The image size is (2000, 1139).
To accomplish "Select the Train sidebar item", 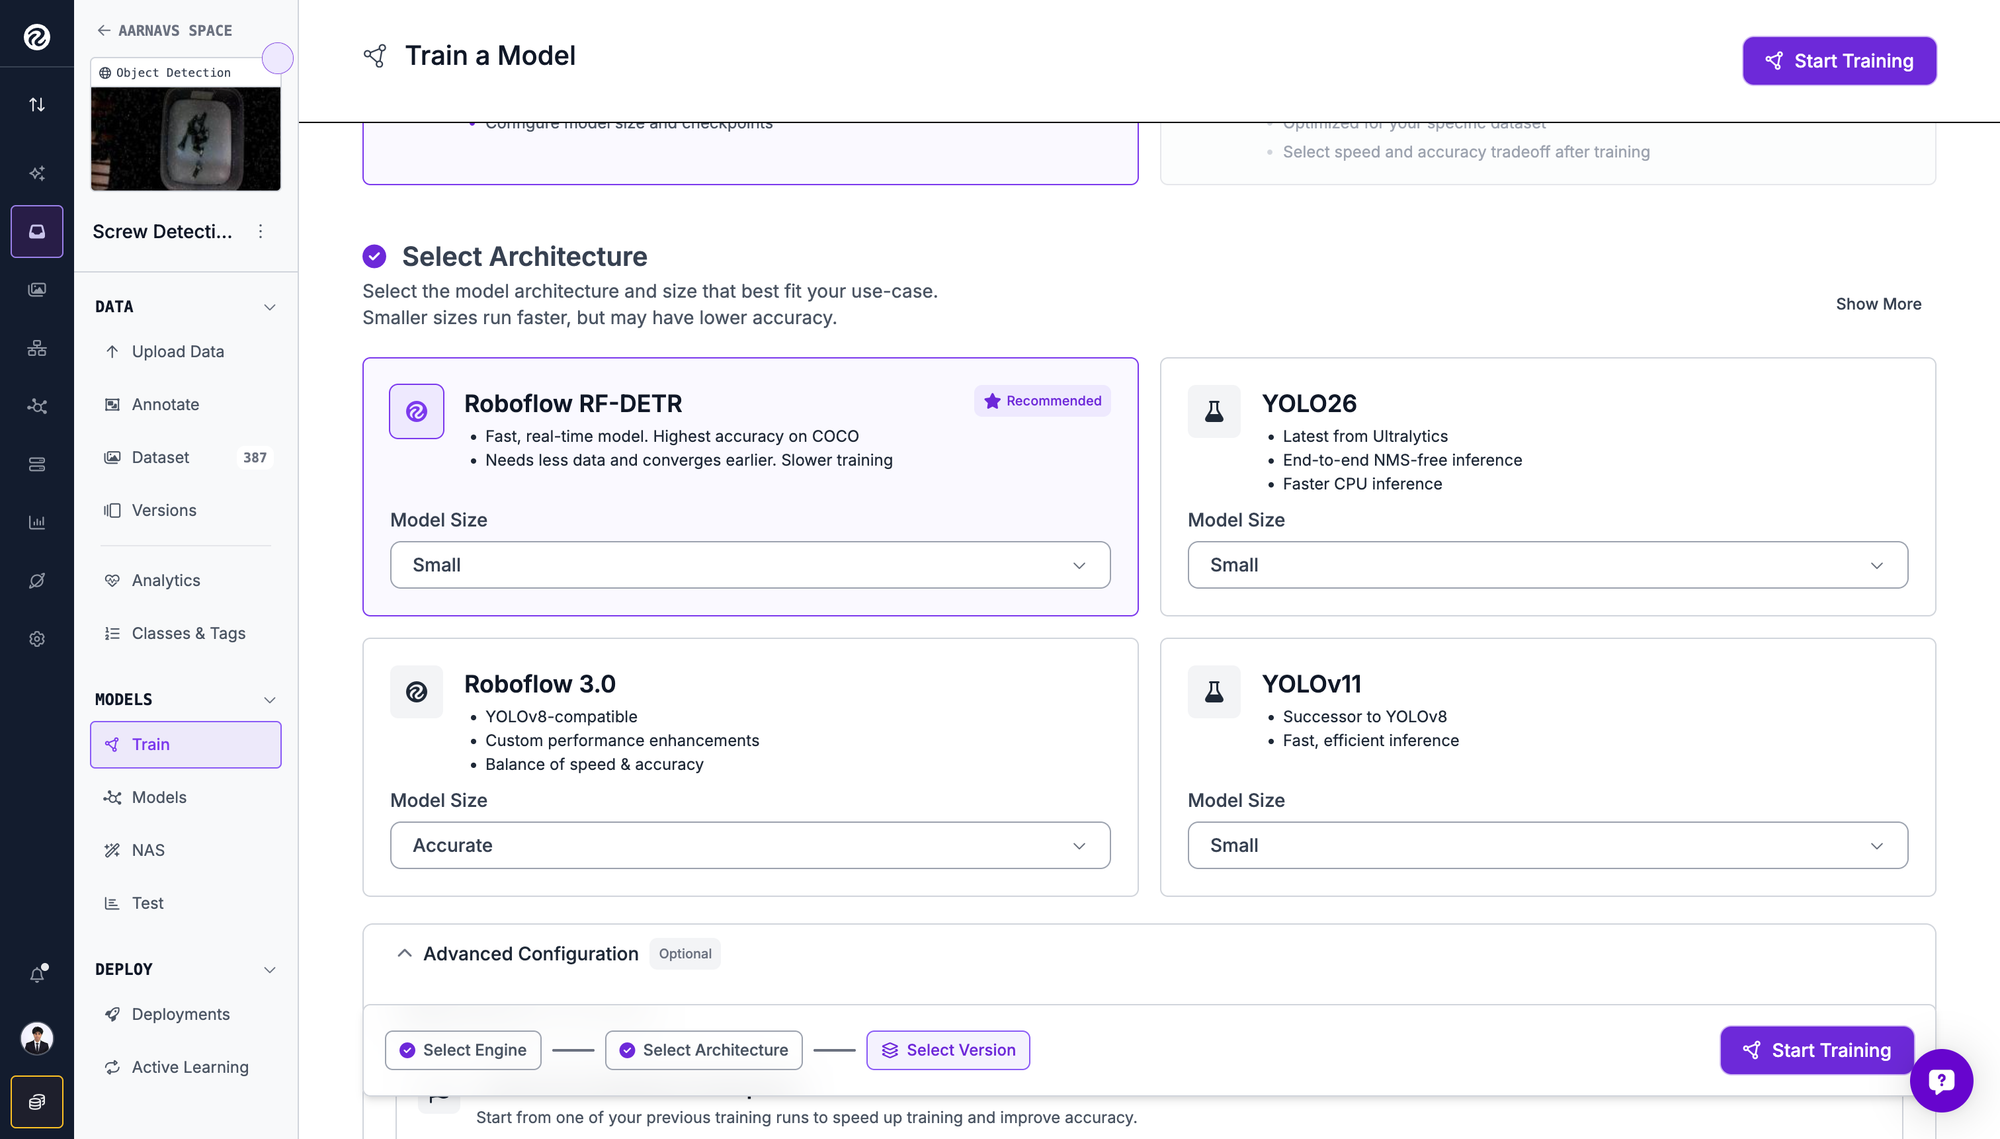I will 185,745.
